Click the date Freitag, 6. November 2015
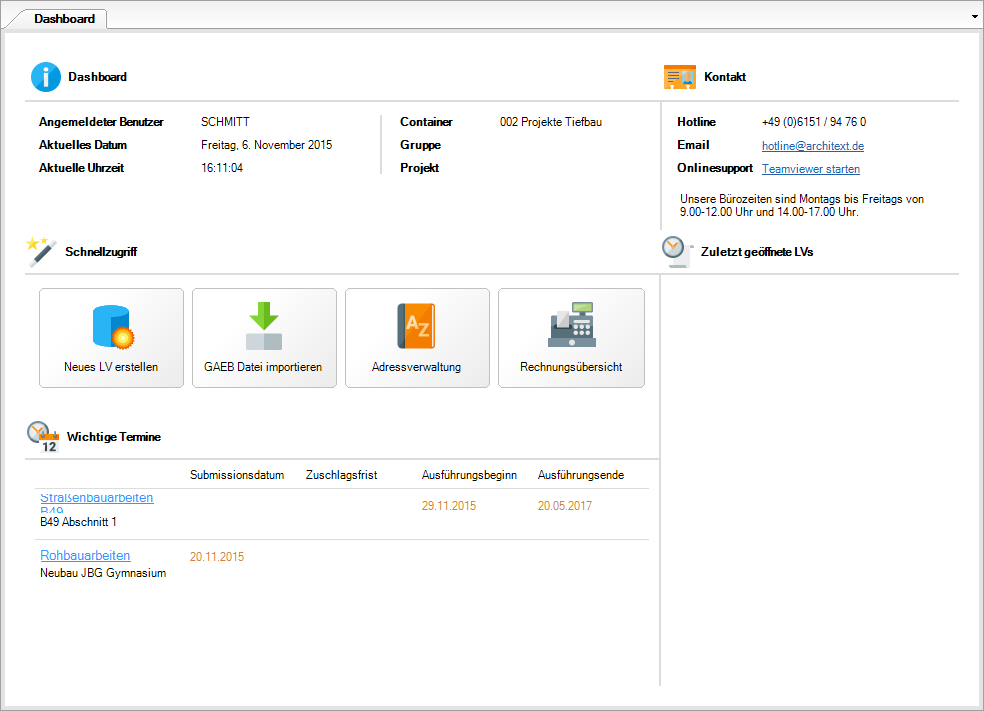984x711 pixels. tap(267, 145)
